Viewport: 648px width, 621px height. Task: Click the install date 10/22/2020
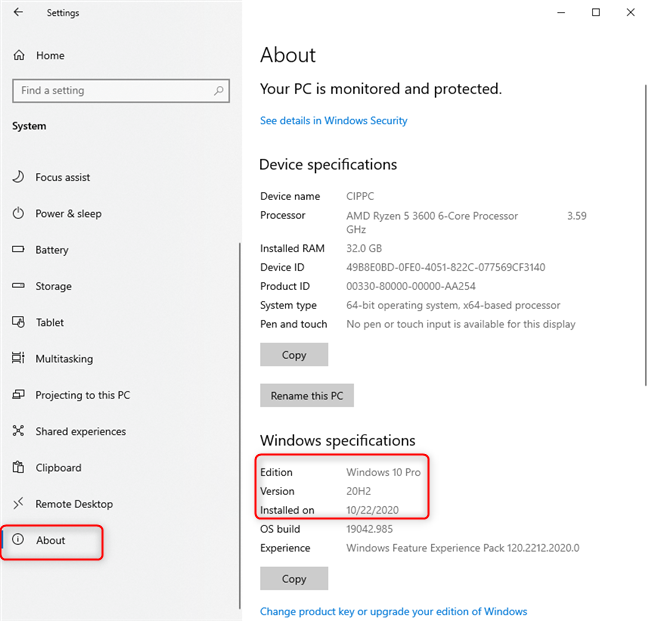[x=372, y=510]
